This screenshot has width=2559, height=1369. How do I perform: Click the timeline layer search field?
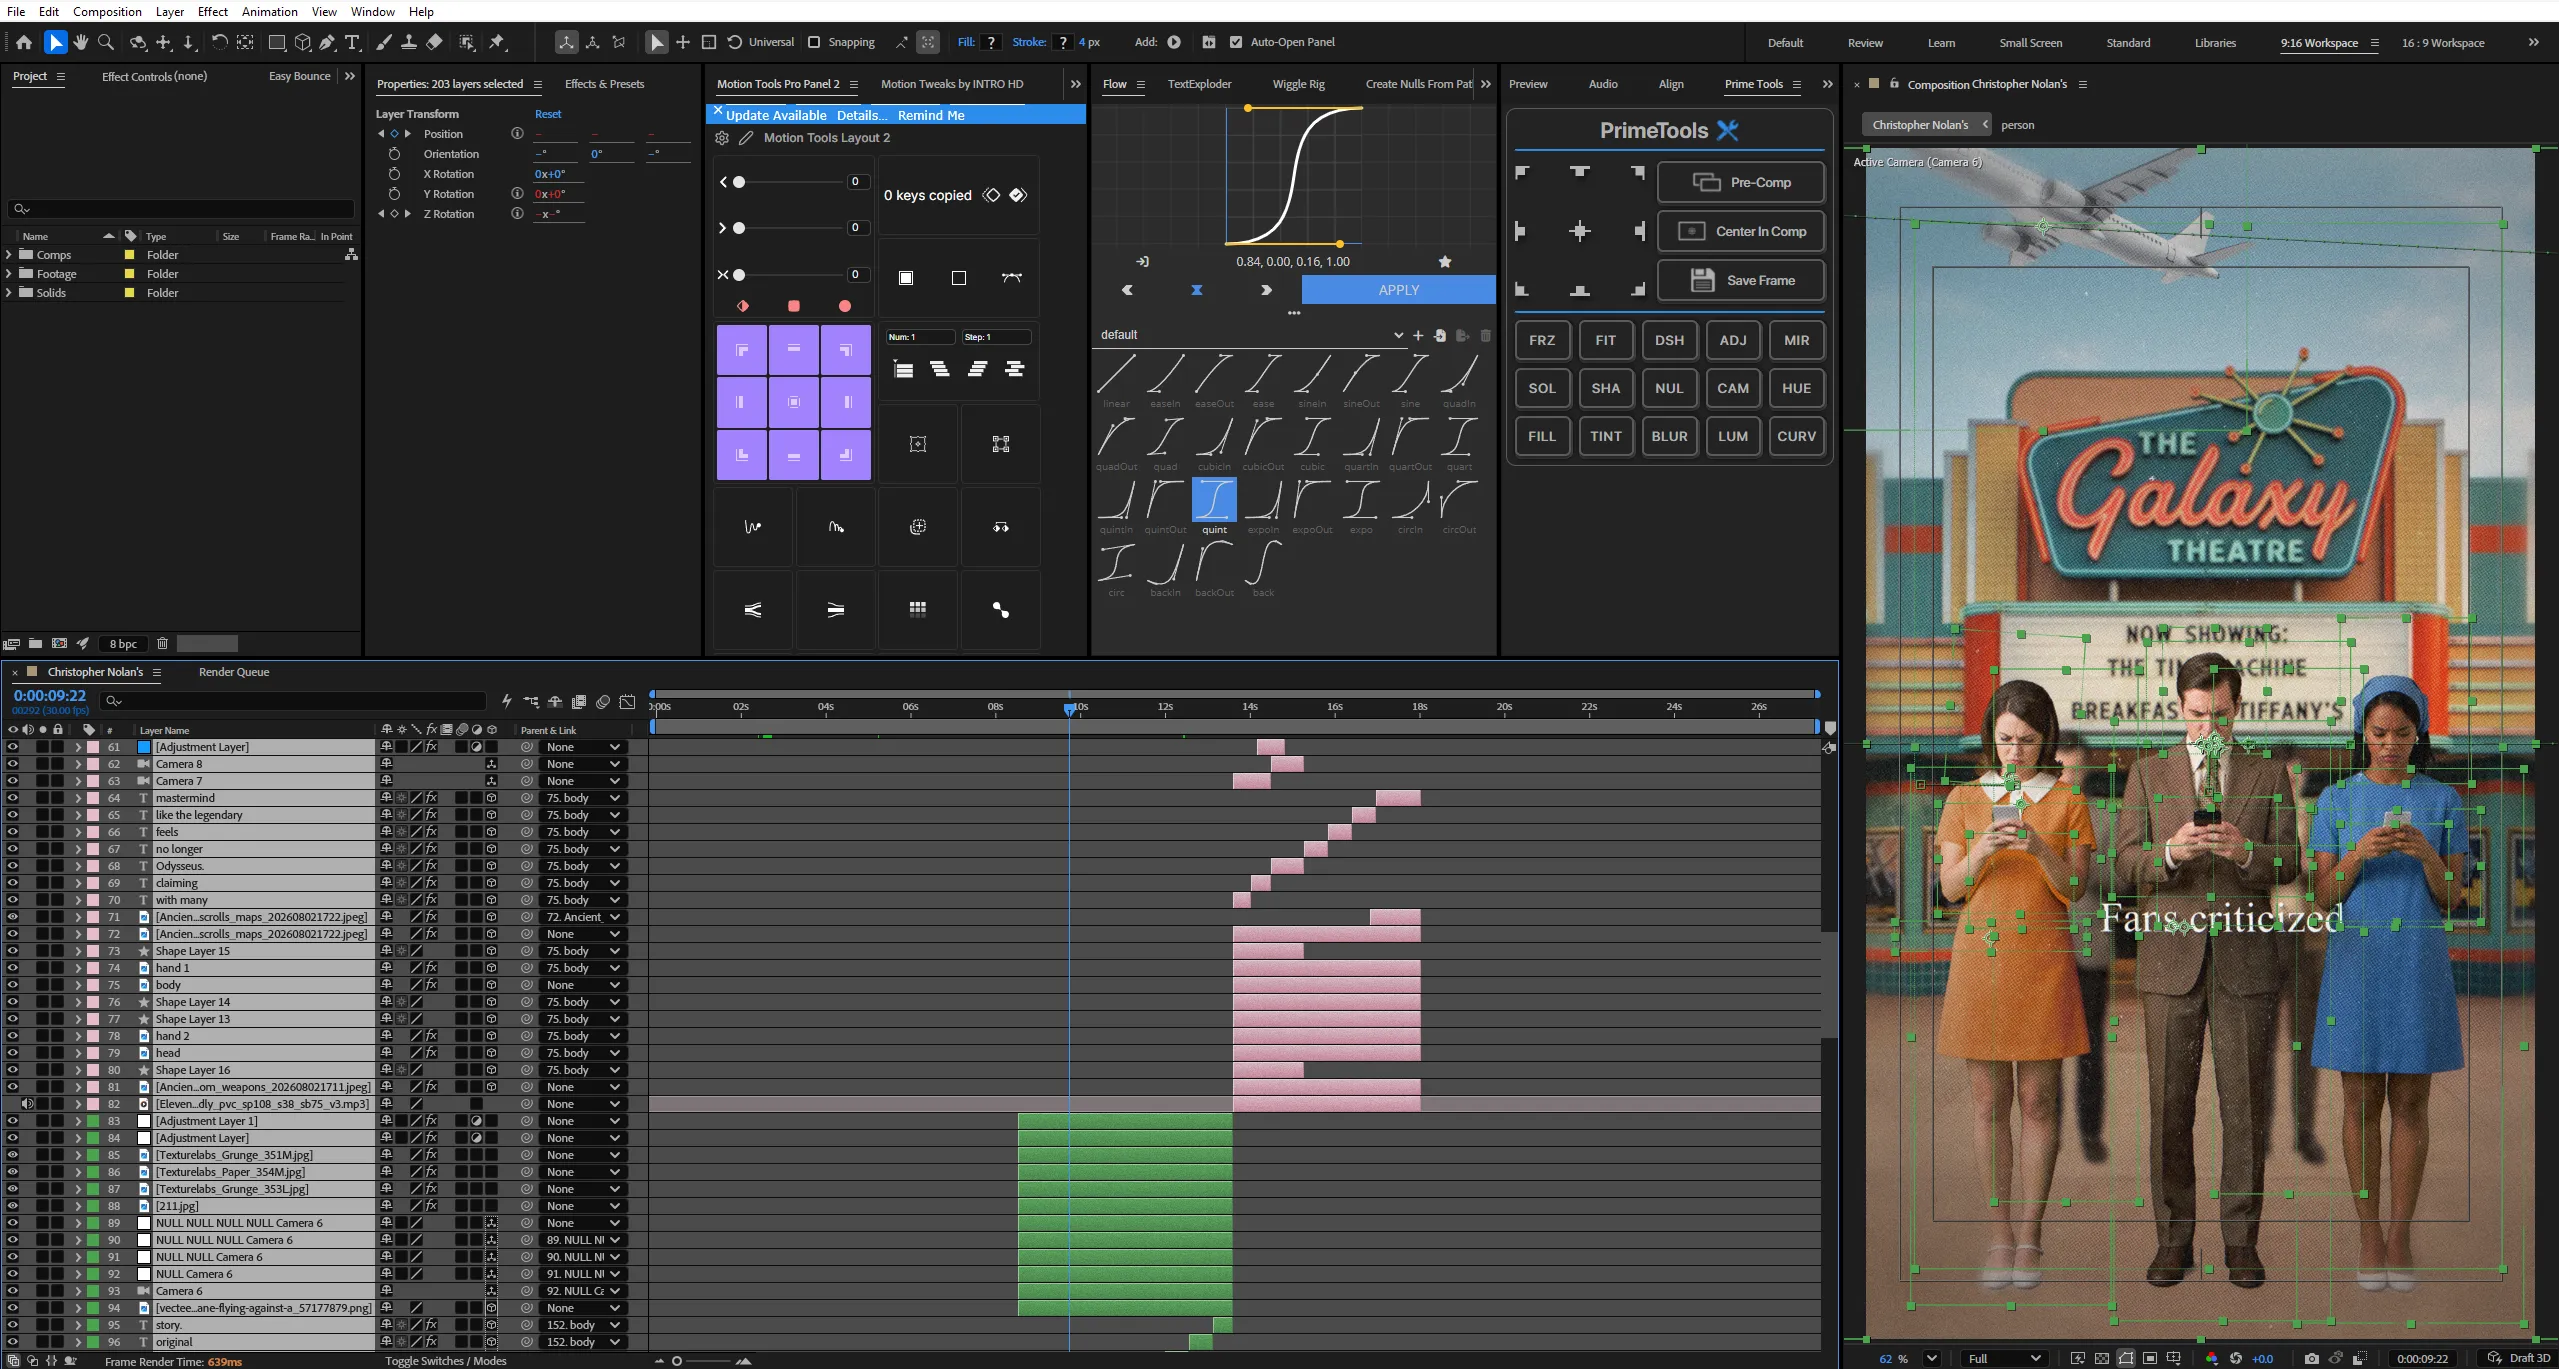[293, 701]
